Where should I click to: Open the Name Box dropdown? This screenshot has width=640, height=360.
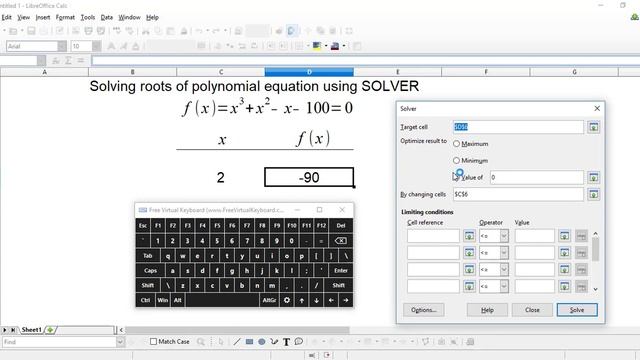coord(41,61)
